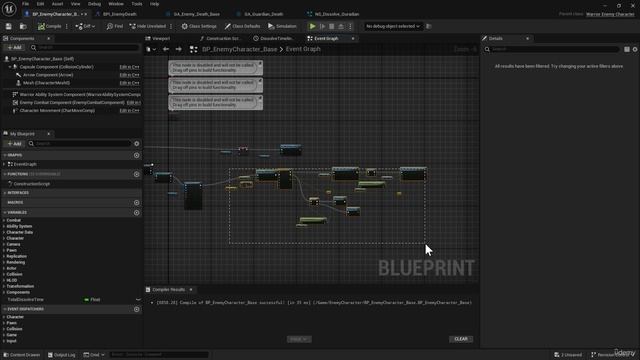Open Class Defaults

242,26
